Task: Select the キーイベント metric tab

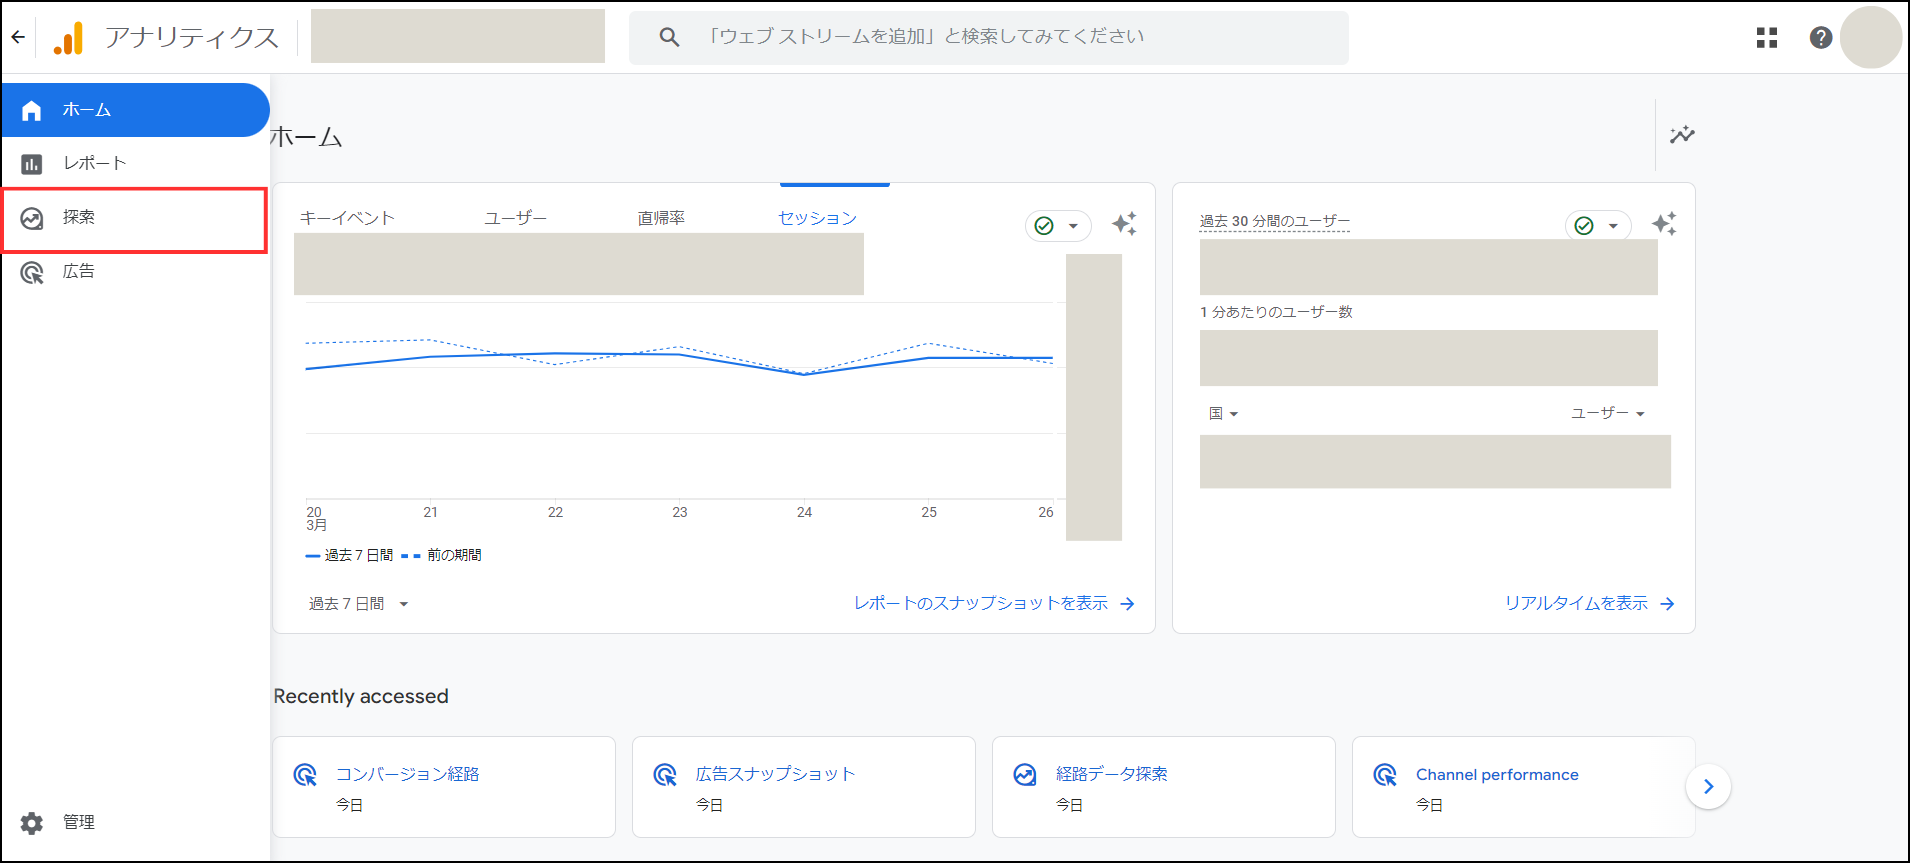Action: click(x=347, y=218)
